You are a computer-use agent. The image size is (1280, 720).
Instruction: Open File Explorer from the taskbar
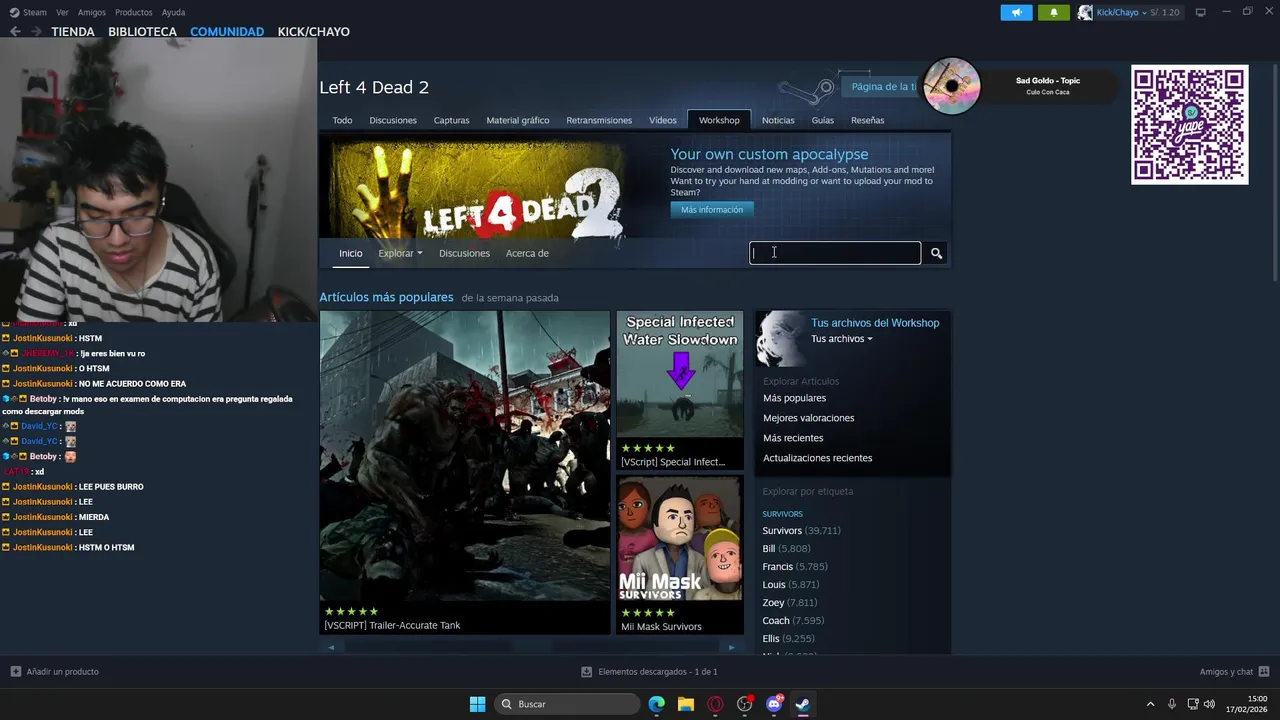click(x=685, y=704)
